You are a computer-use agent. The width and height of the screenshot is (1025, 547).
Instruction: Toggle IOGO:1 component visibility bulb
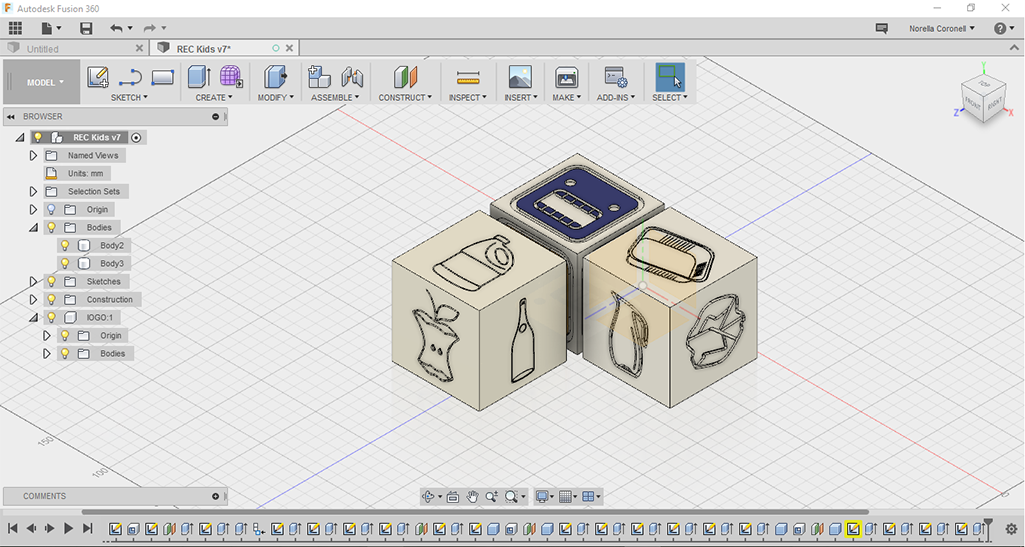pyautogui.click(x=51, y=317)
